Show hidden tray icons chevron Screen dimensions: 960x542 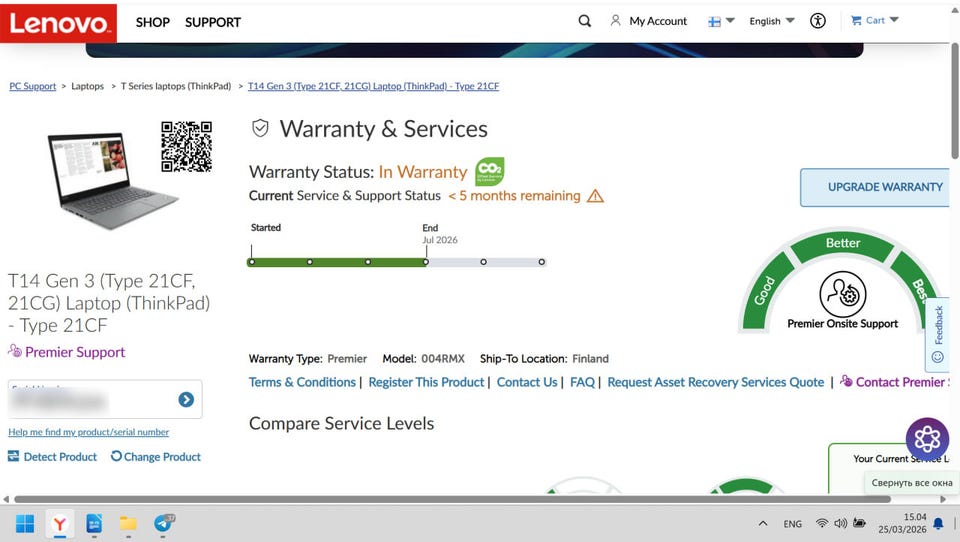pyautogui.click(x=763, y=524)
